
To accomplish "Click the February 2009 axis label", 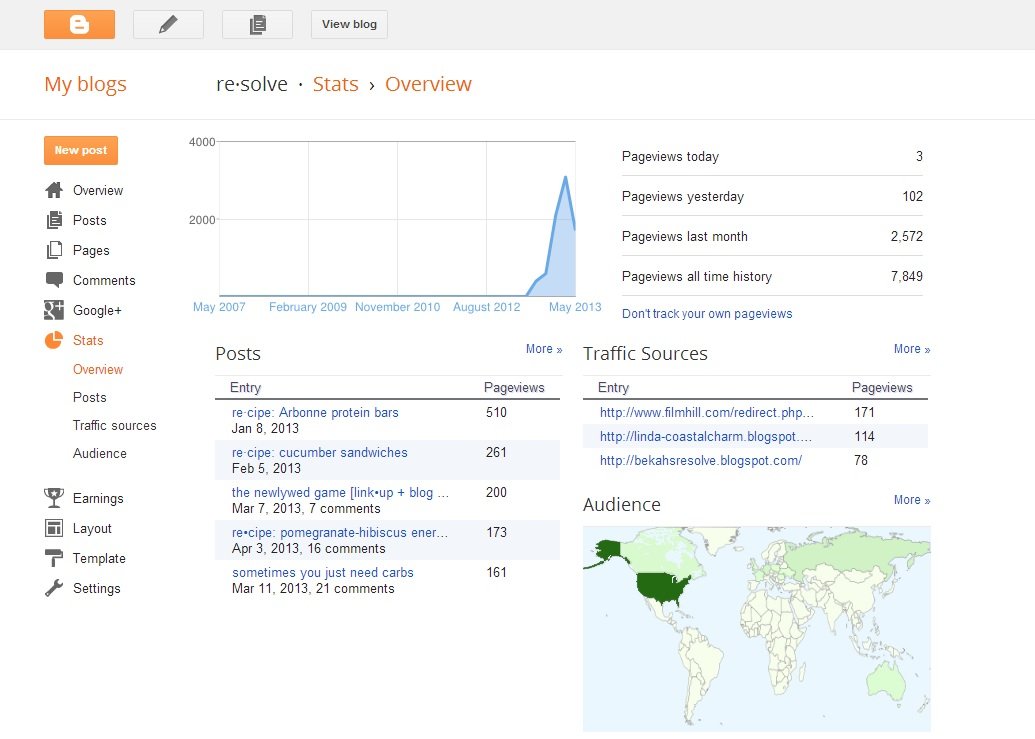I will coord(308,307).
